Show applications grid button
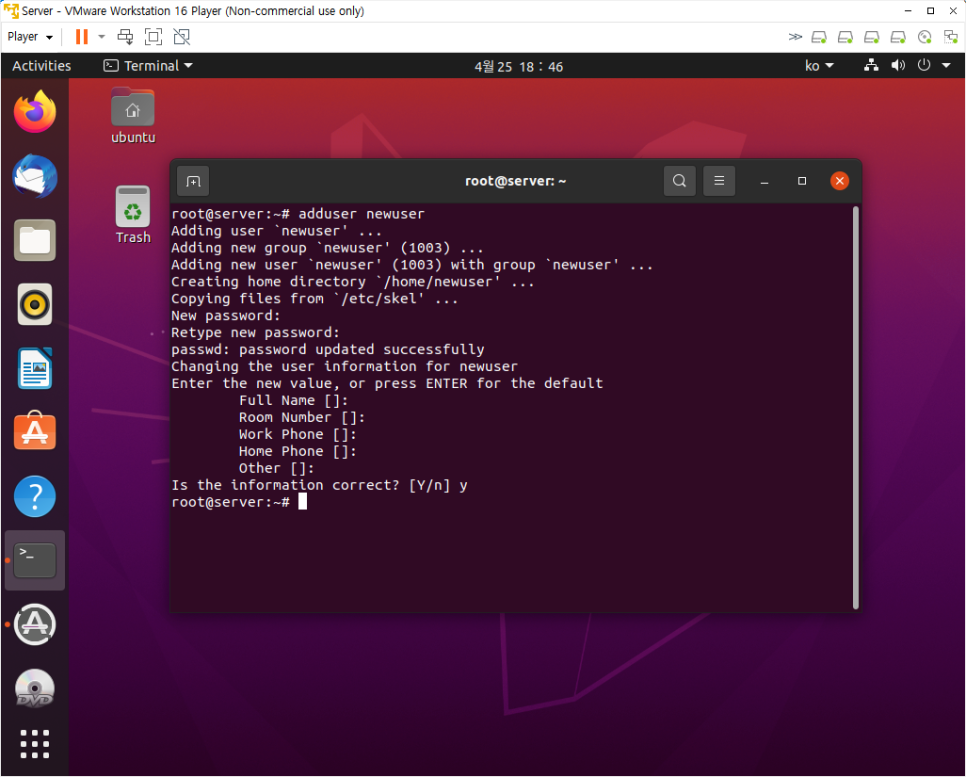The image size is (966, 777). pos(35,744)
